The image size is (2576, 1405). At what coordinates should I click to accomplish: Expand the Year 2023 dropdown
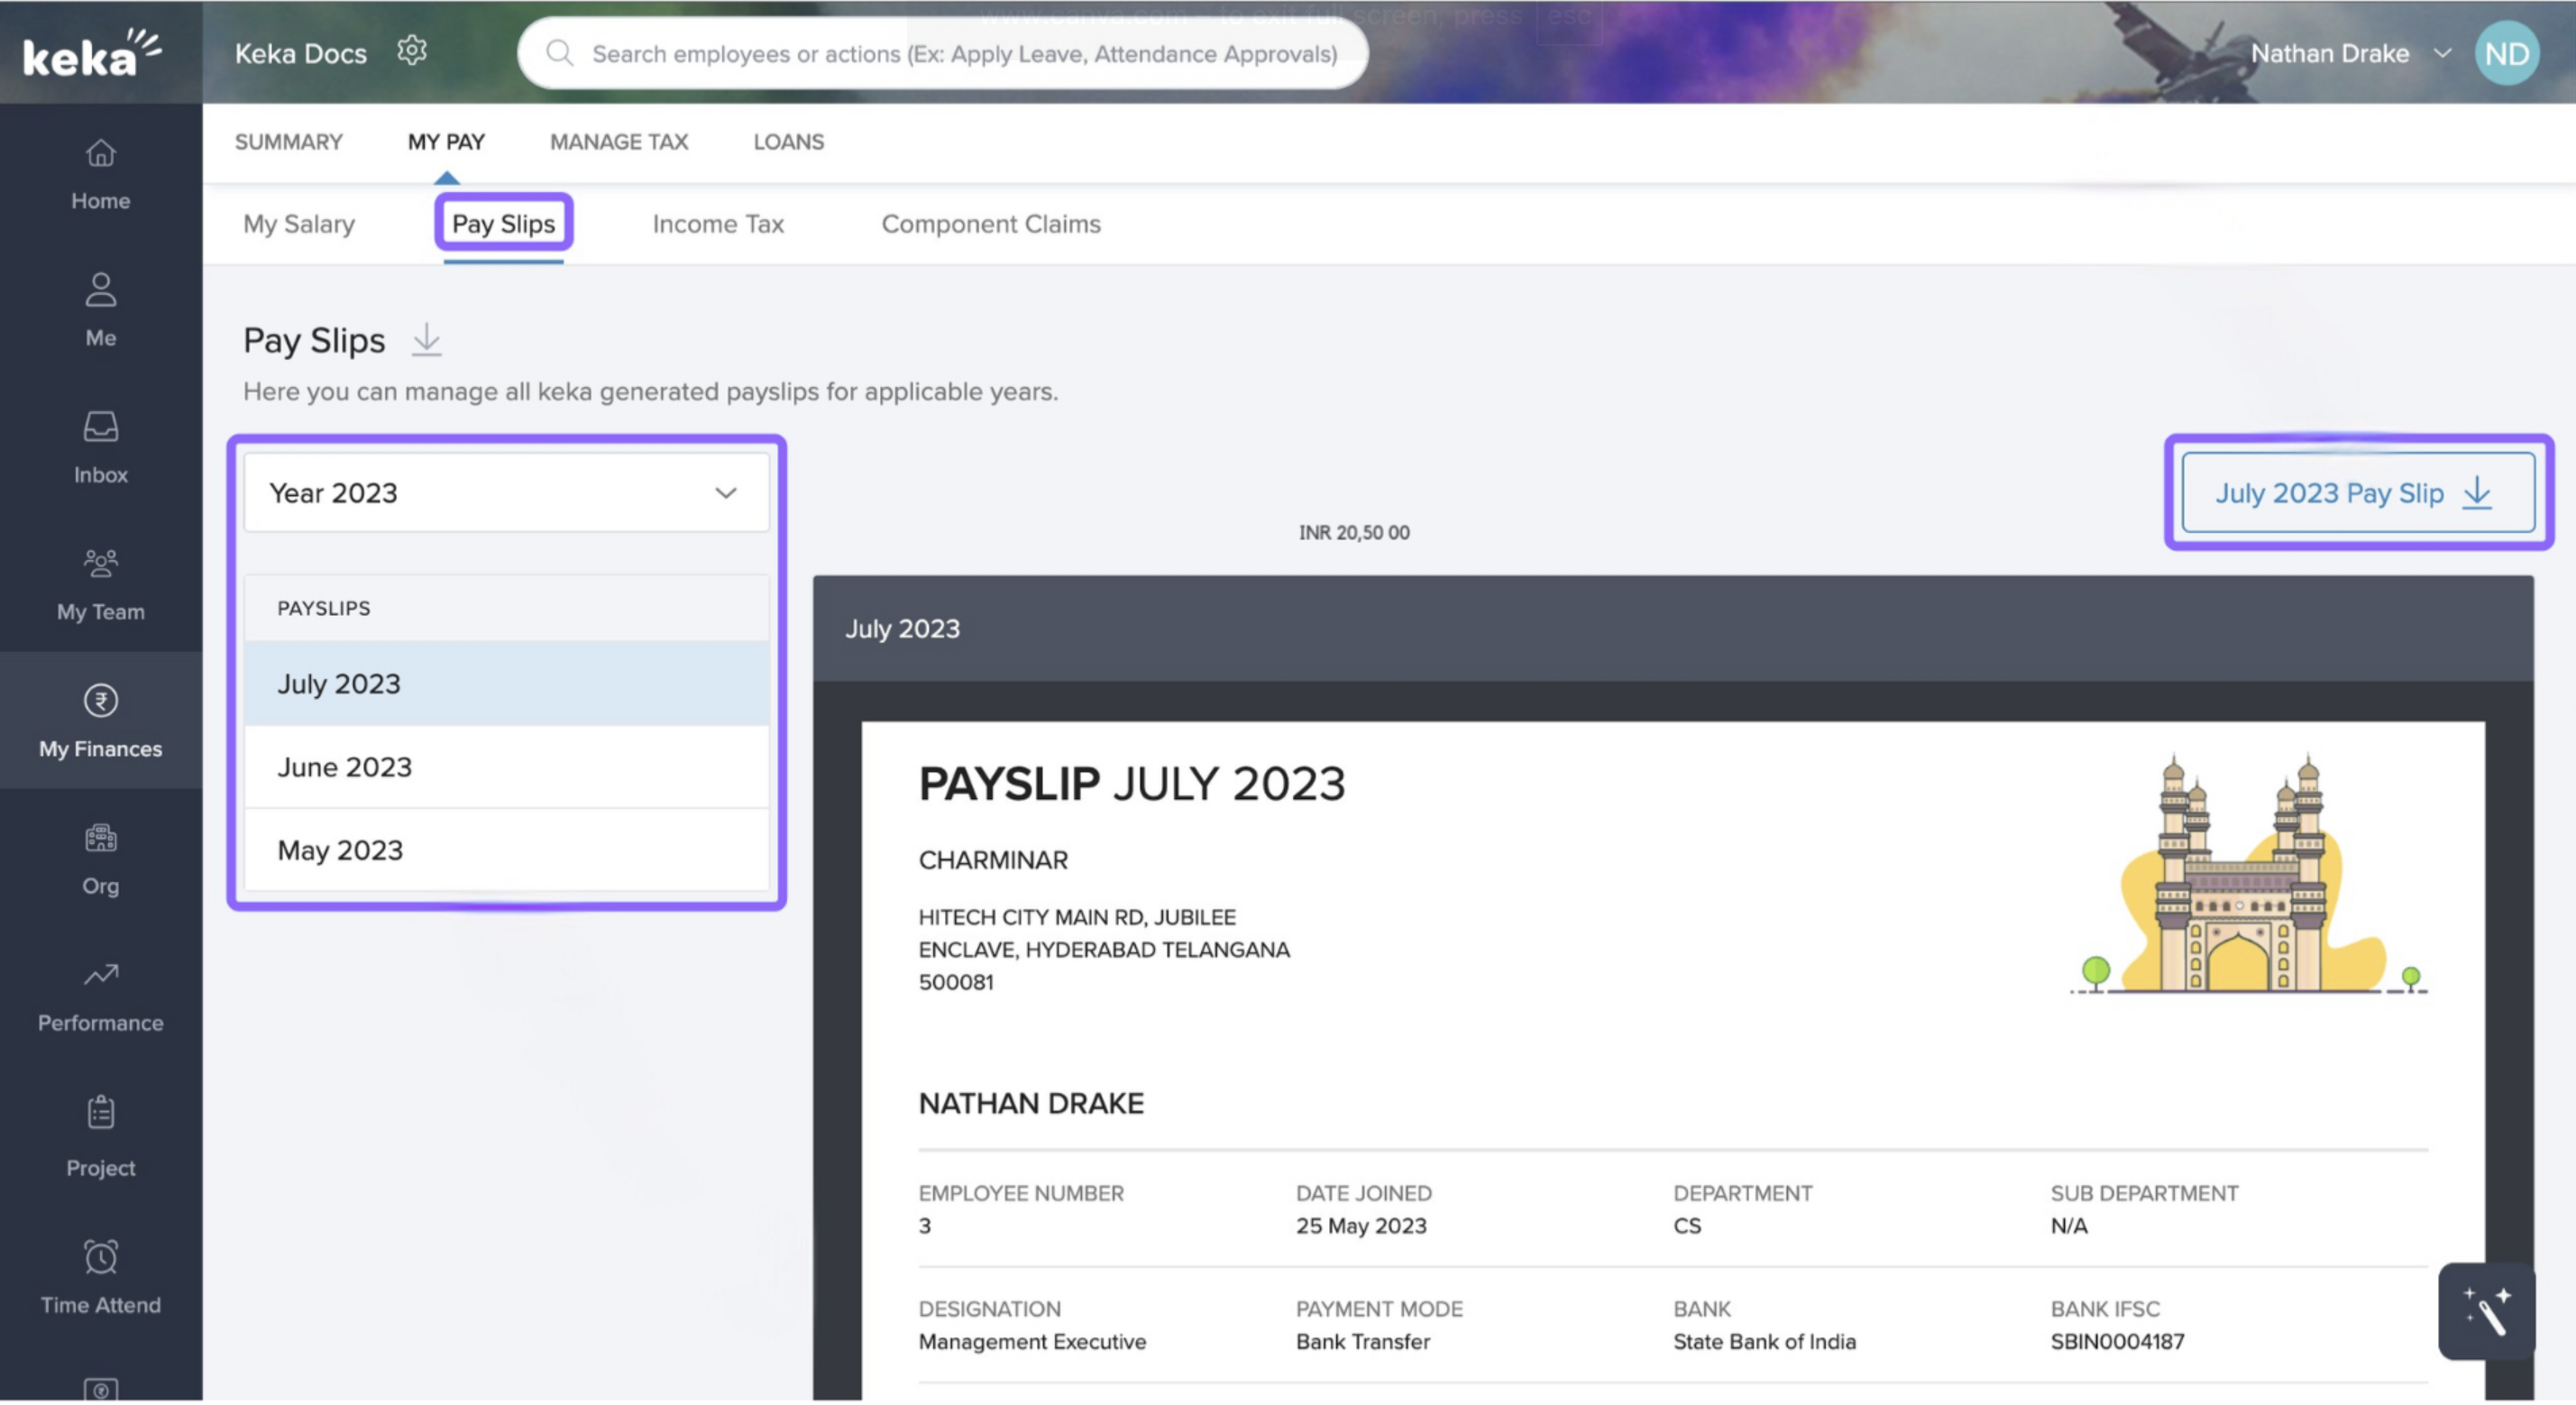point(507,493)
